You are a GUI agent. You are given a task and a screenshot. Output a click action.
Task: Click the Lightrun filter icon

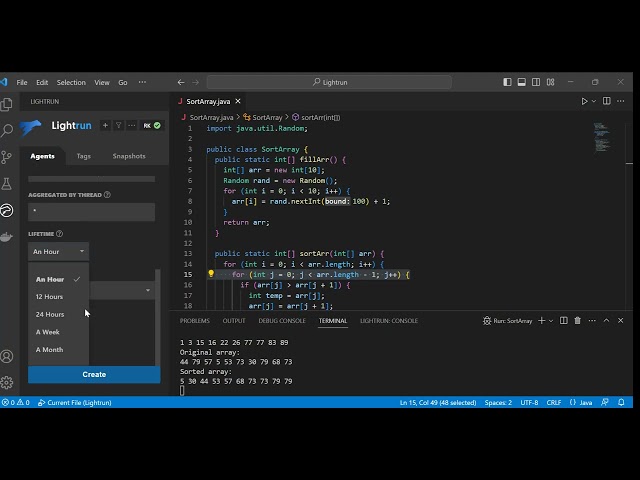click(118, 125)
